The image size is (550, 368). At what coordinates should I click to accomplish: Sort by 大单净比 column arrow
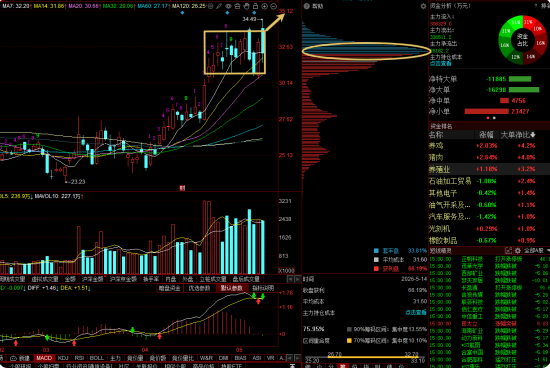tap(533, 135)
